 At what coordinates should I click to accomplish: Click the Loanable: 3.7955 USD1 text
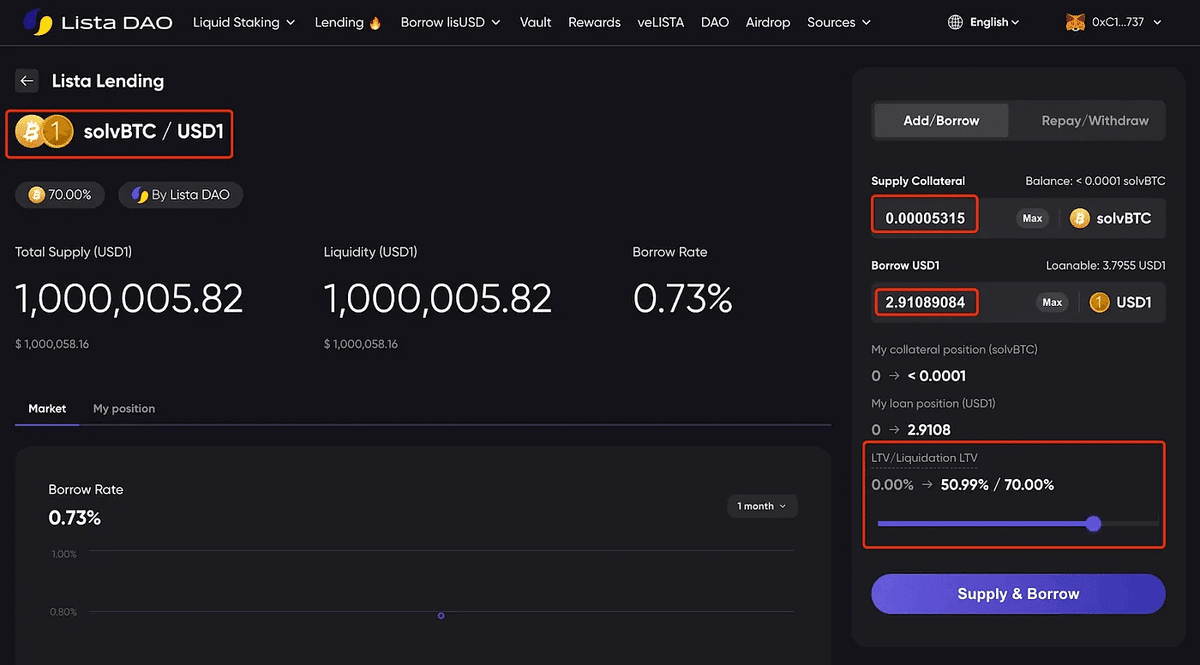[1105, 266]
